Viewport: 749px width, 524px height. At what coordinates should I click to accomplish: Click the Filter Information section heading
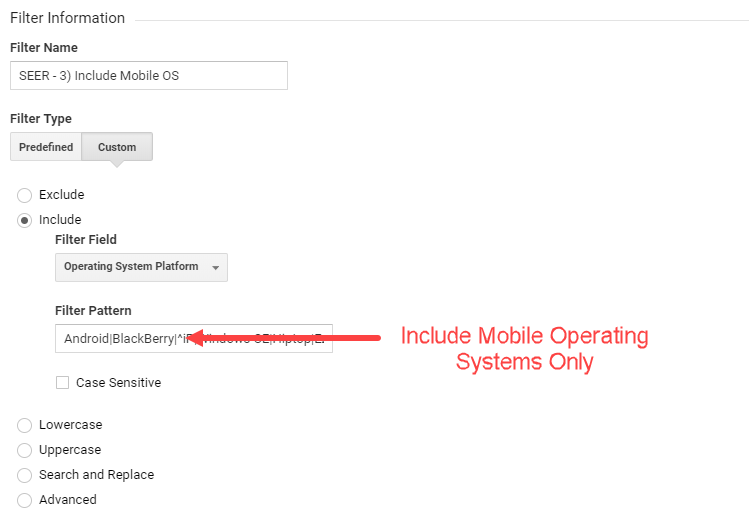tap(67, 18)
